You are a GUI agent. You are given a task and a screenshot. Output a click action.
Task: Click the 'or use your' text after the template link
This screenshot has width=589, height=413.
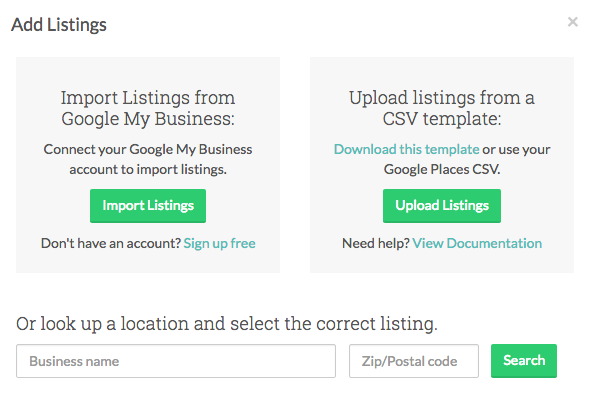point(516,150)
